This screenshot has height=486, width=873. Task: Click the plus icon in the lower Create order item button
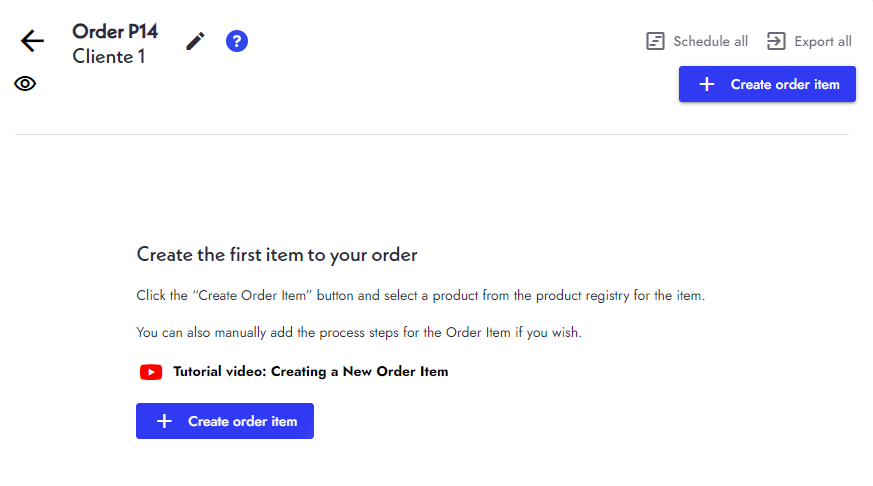(164, 421)
